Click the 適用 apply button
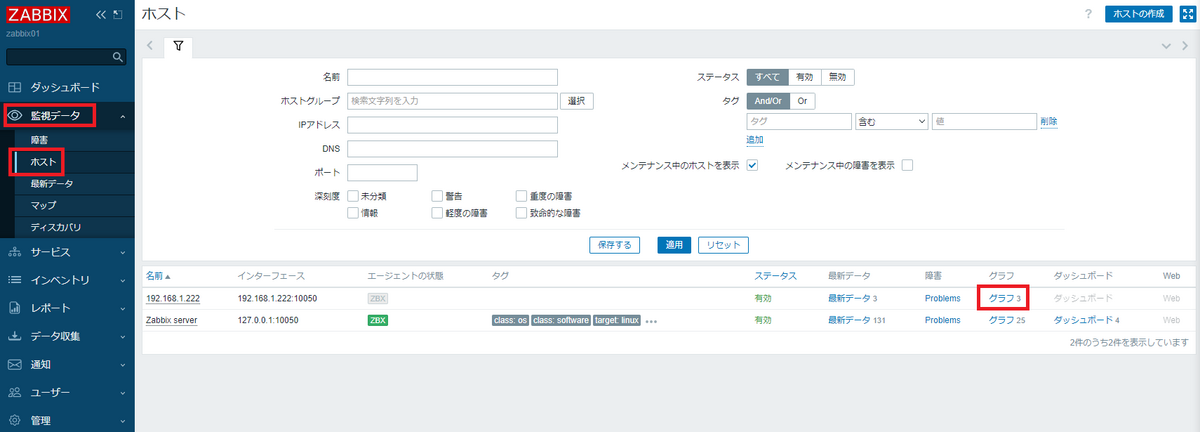This screenshot has height=432, width=1200. pyautogui.click(x=674, y=245)
